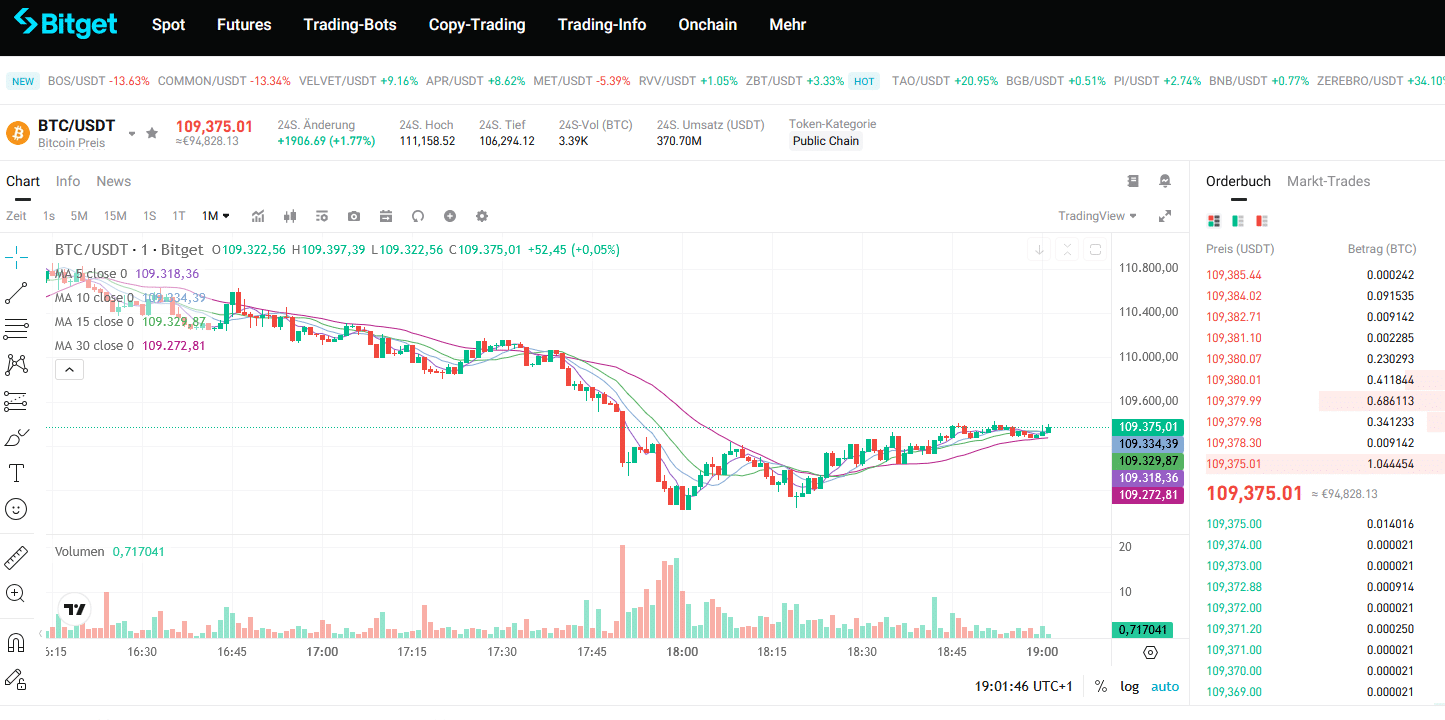The image size is (1445, 720).
Task: Open the chart display settings list icon
Action: click(322, 216)
